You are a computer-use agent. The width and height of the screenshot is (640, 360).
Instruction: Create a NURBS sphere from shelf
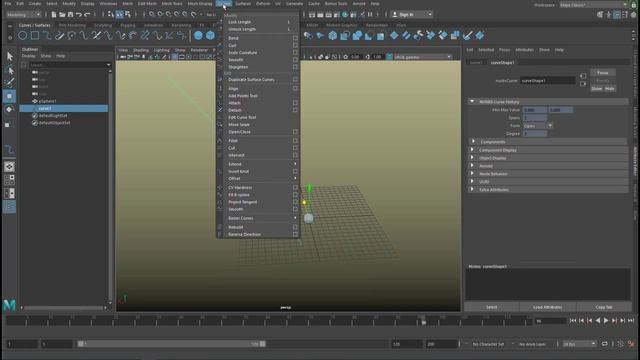[198, 36]
